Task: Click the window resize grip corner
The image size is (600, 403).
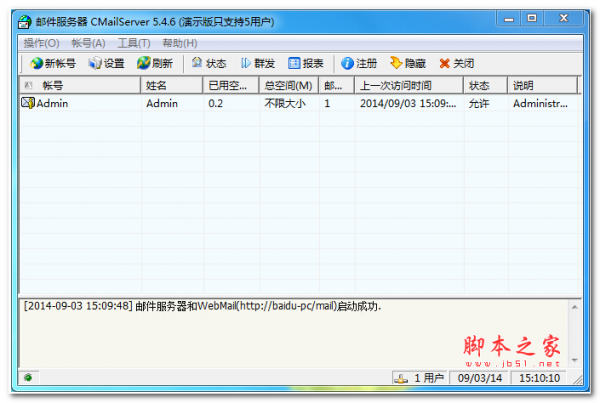Action: point(578,379)
